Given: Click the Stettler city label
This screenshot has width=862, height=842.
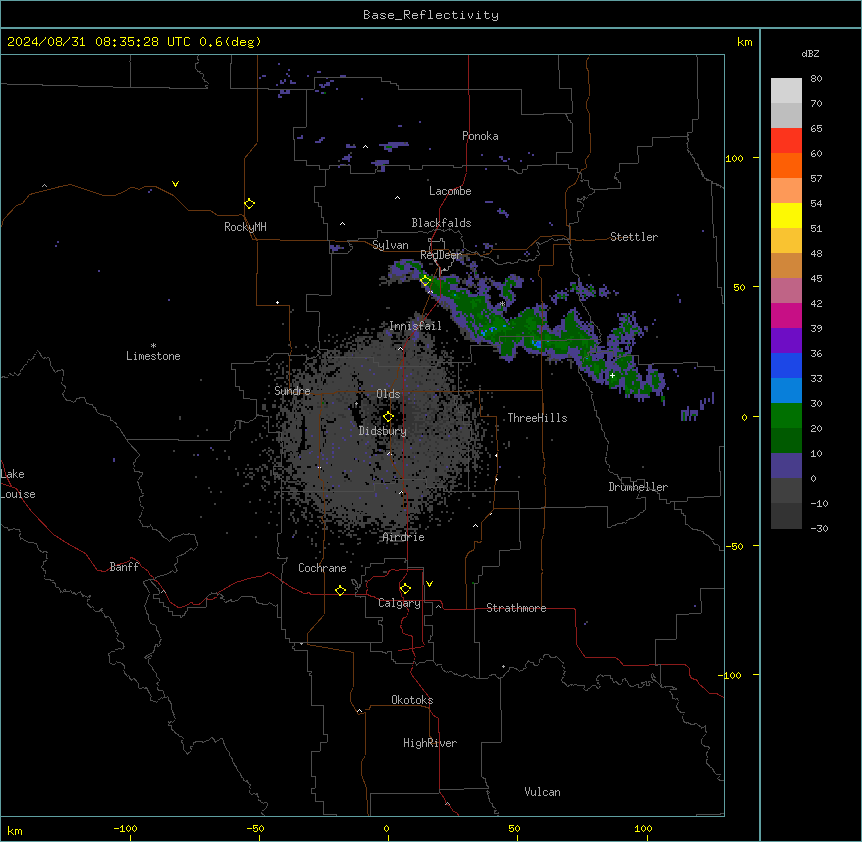Looking at the screenshot, I should [x=634, y=237].
